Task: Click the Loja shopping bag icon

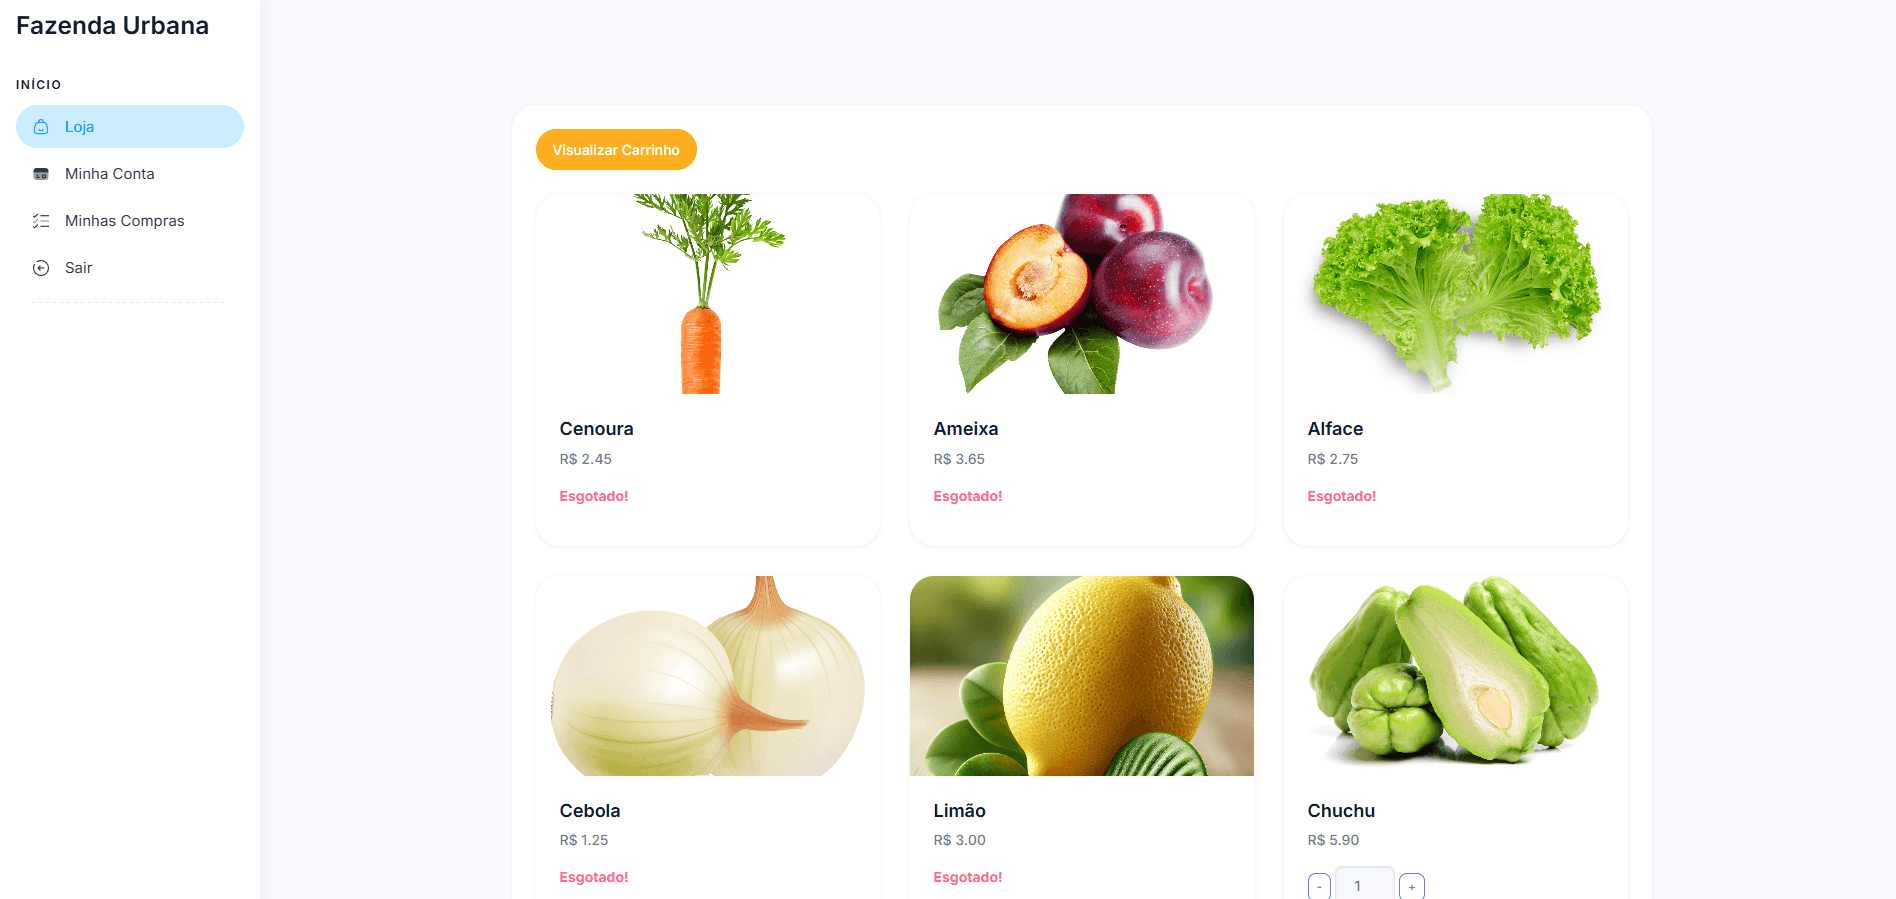Action: point(41,127)
